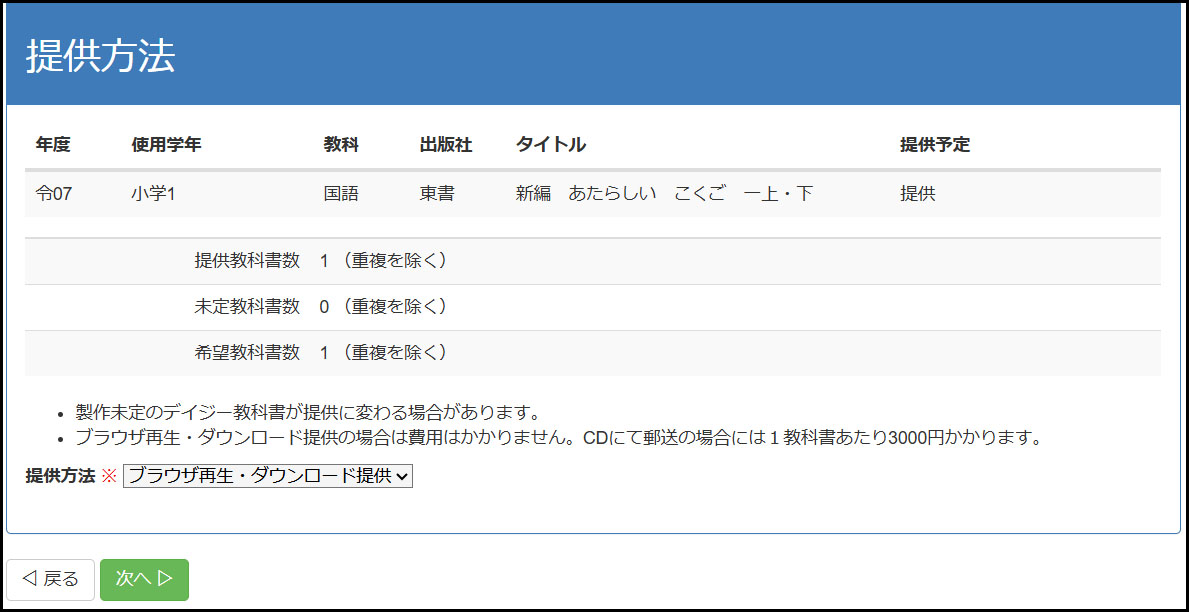
Task: Click the 教科 column header
Action: (341, 145)
